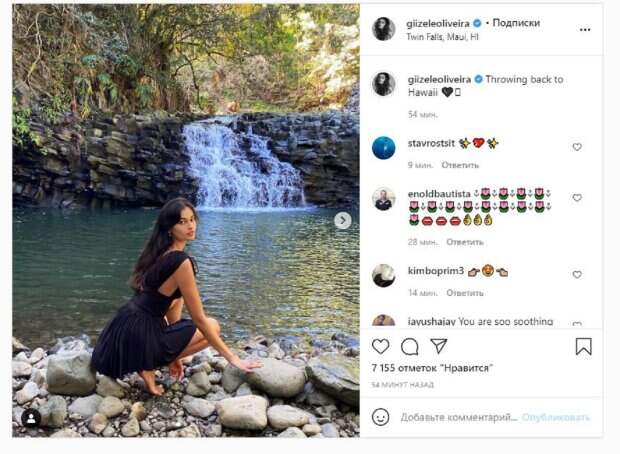Like stavrostsit's comment
This screenshot has height=454, width=620.
[577, 147]
